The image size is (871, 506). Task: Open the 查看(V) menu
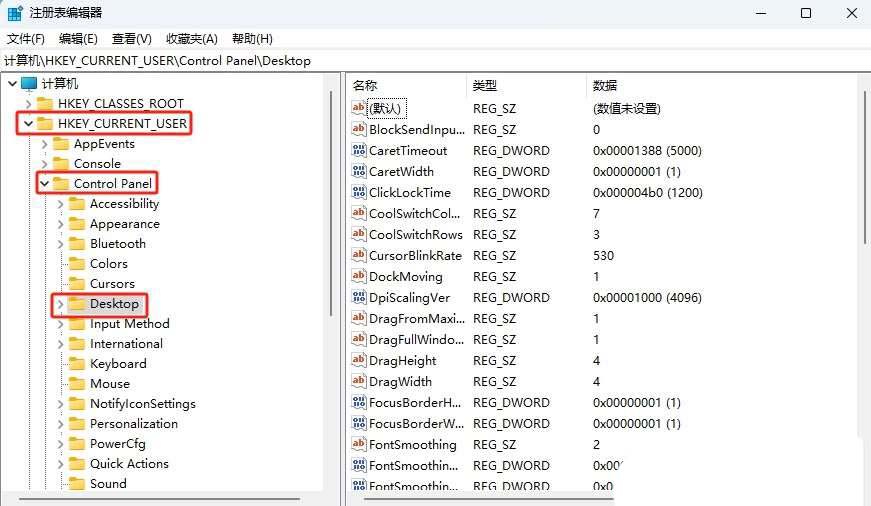click(132, 39)
